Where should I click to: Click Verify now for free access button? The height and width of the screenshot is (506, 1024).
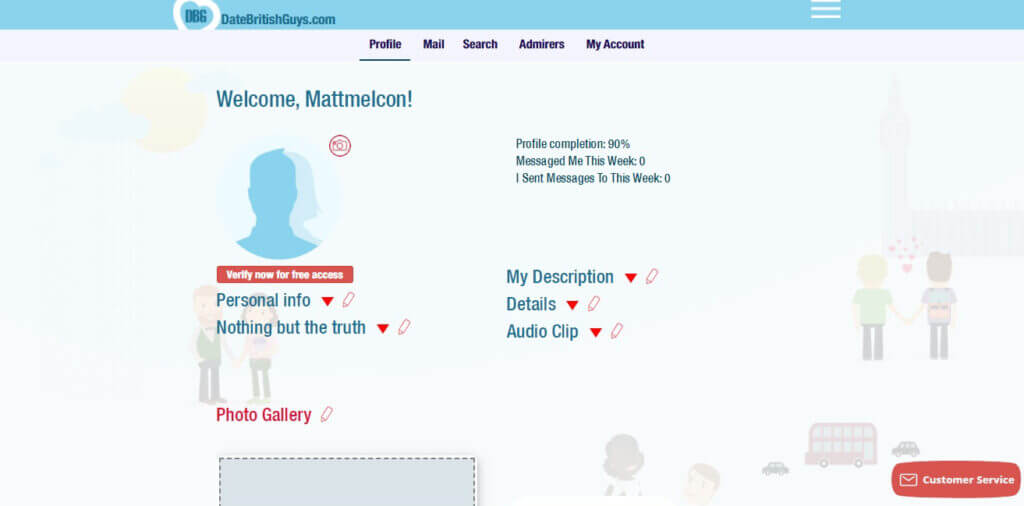pyautogui.click(x=285, y=274)
